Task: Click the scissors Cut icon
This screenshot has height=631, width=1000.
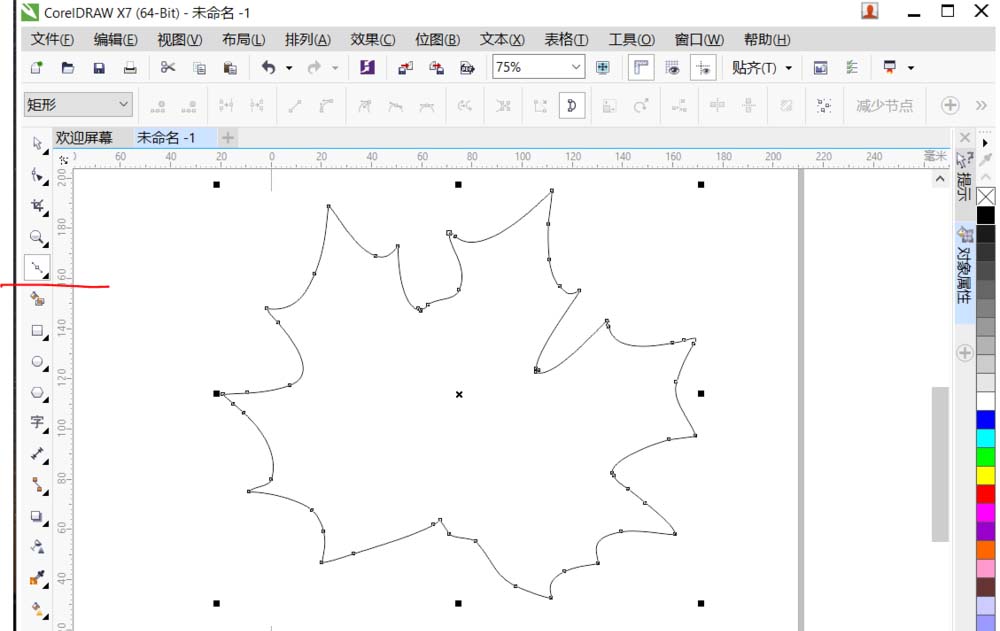Action: (x=167, y=68)
